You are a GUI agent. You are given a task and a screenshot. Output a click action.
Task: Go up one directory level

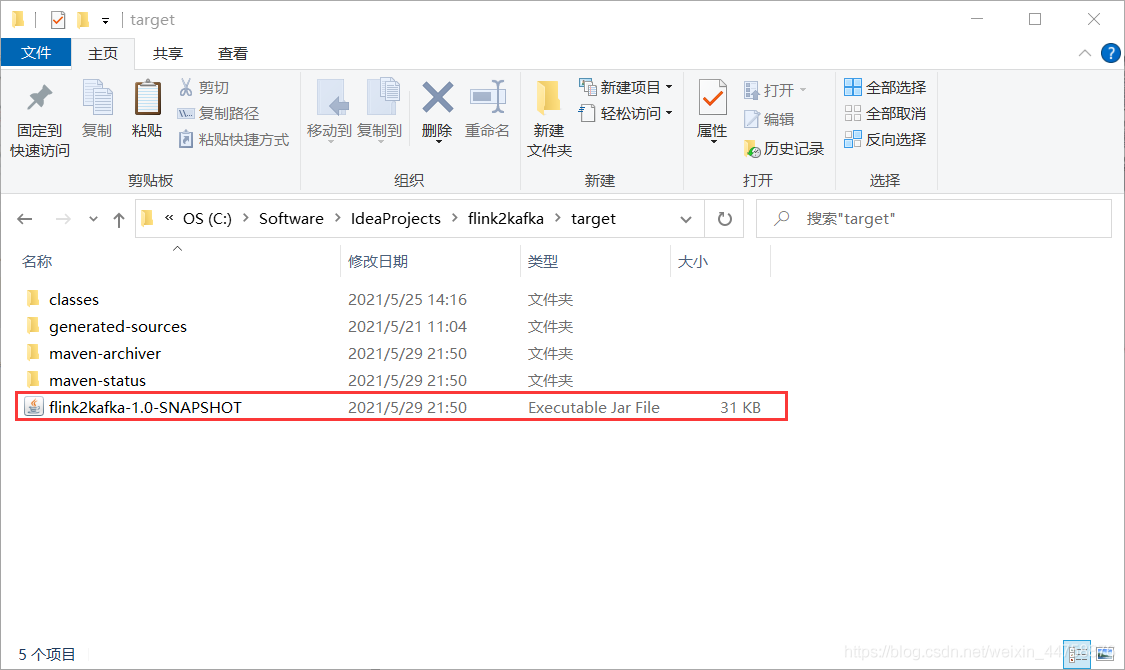[x=119, y=219]
